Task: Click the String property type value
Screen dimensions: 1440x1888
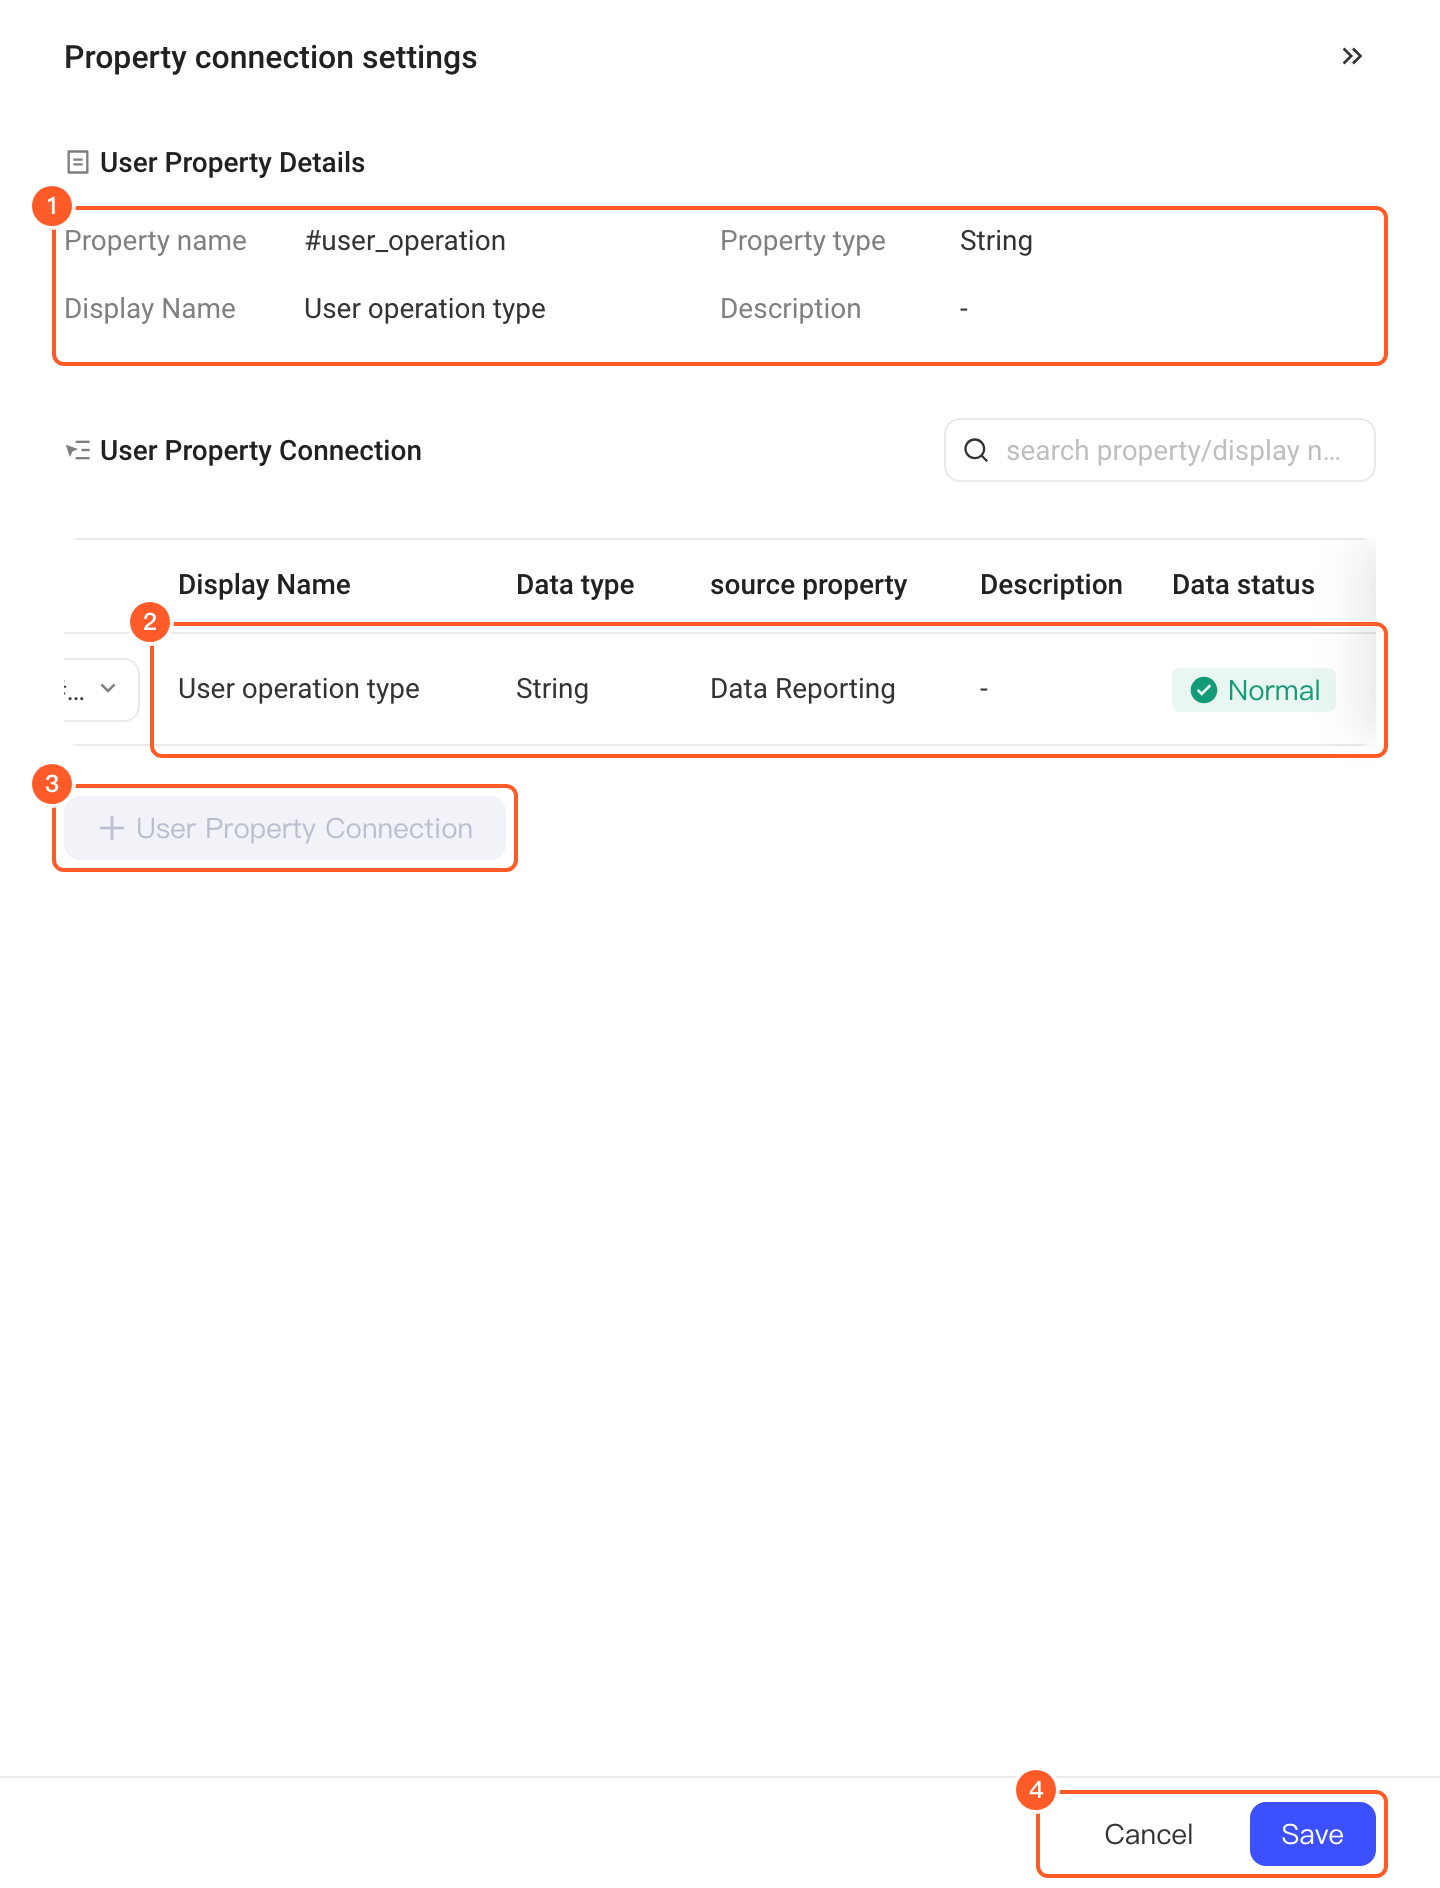Action: pyautogui.click(x=996, y=241)
